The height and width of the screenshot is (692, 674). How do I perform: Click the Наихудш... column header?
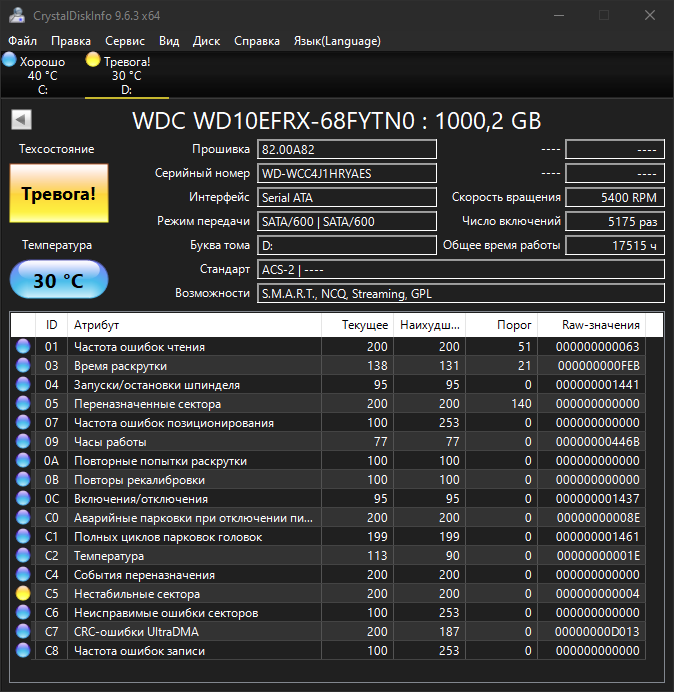(429, 325)
